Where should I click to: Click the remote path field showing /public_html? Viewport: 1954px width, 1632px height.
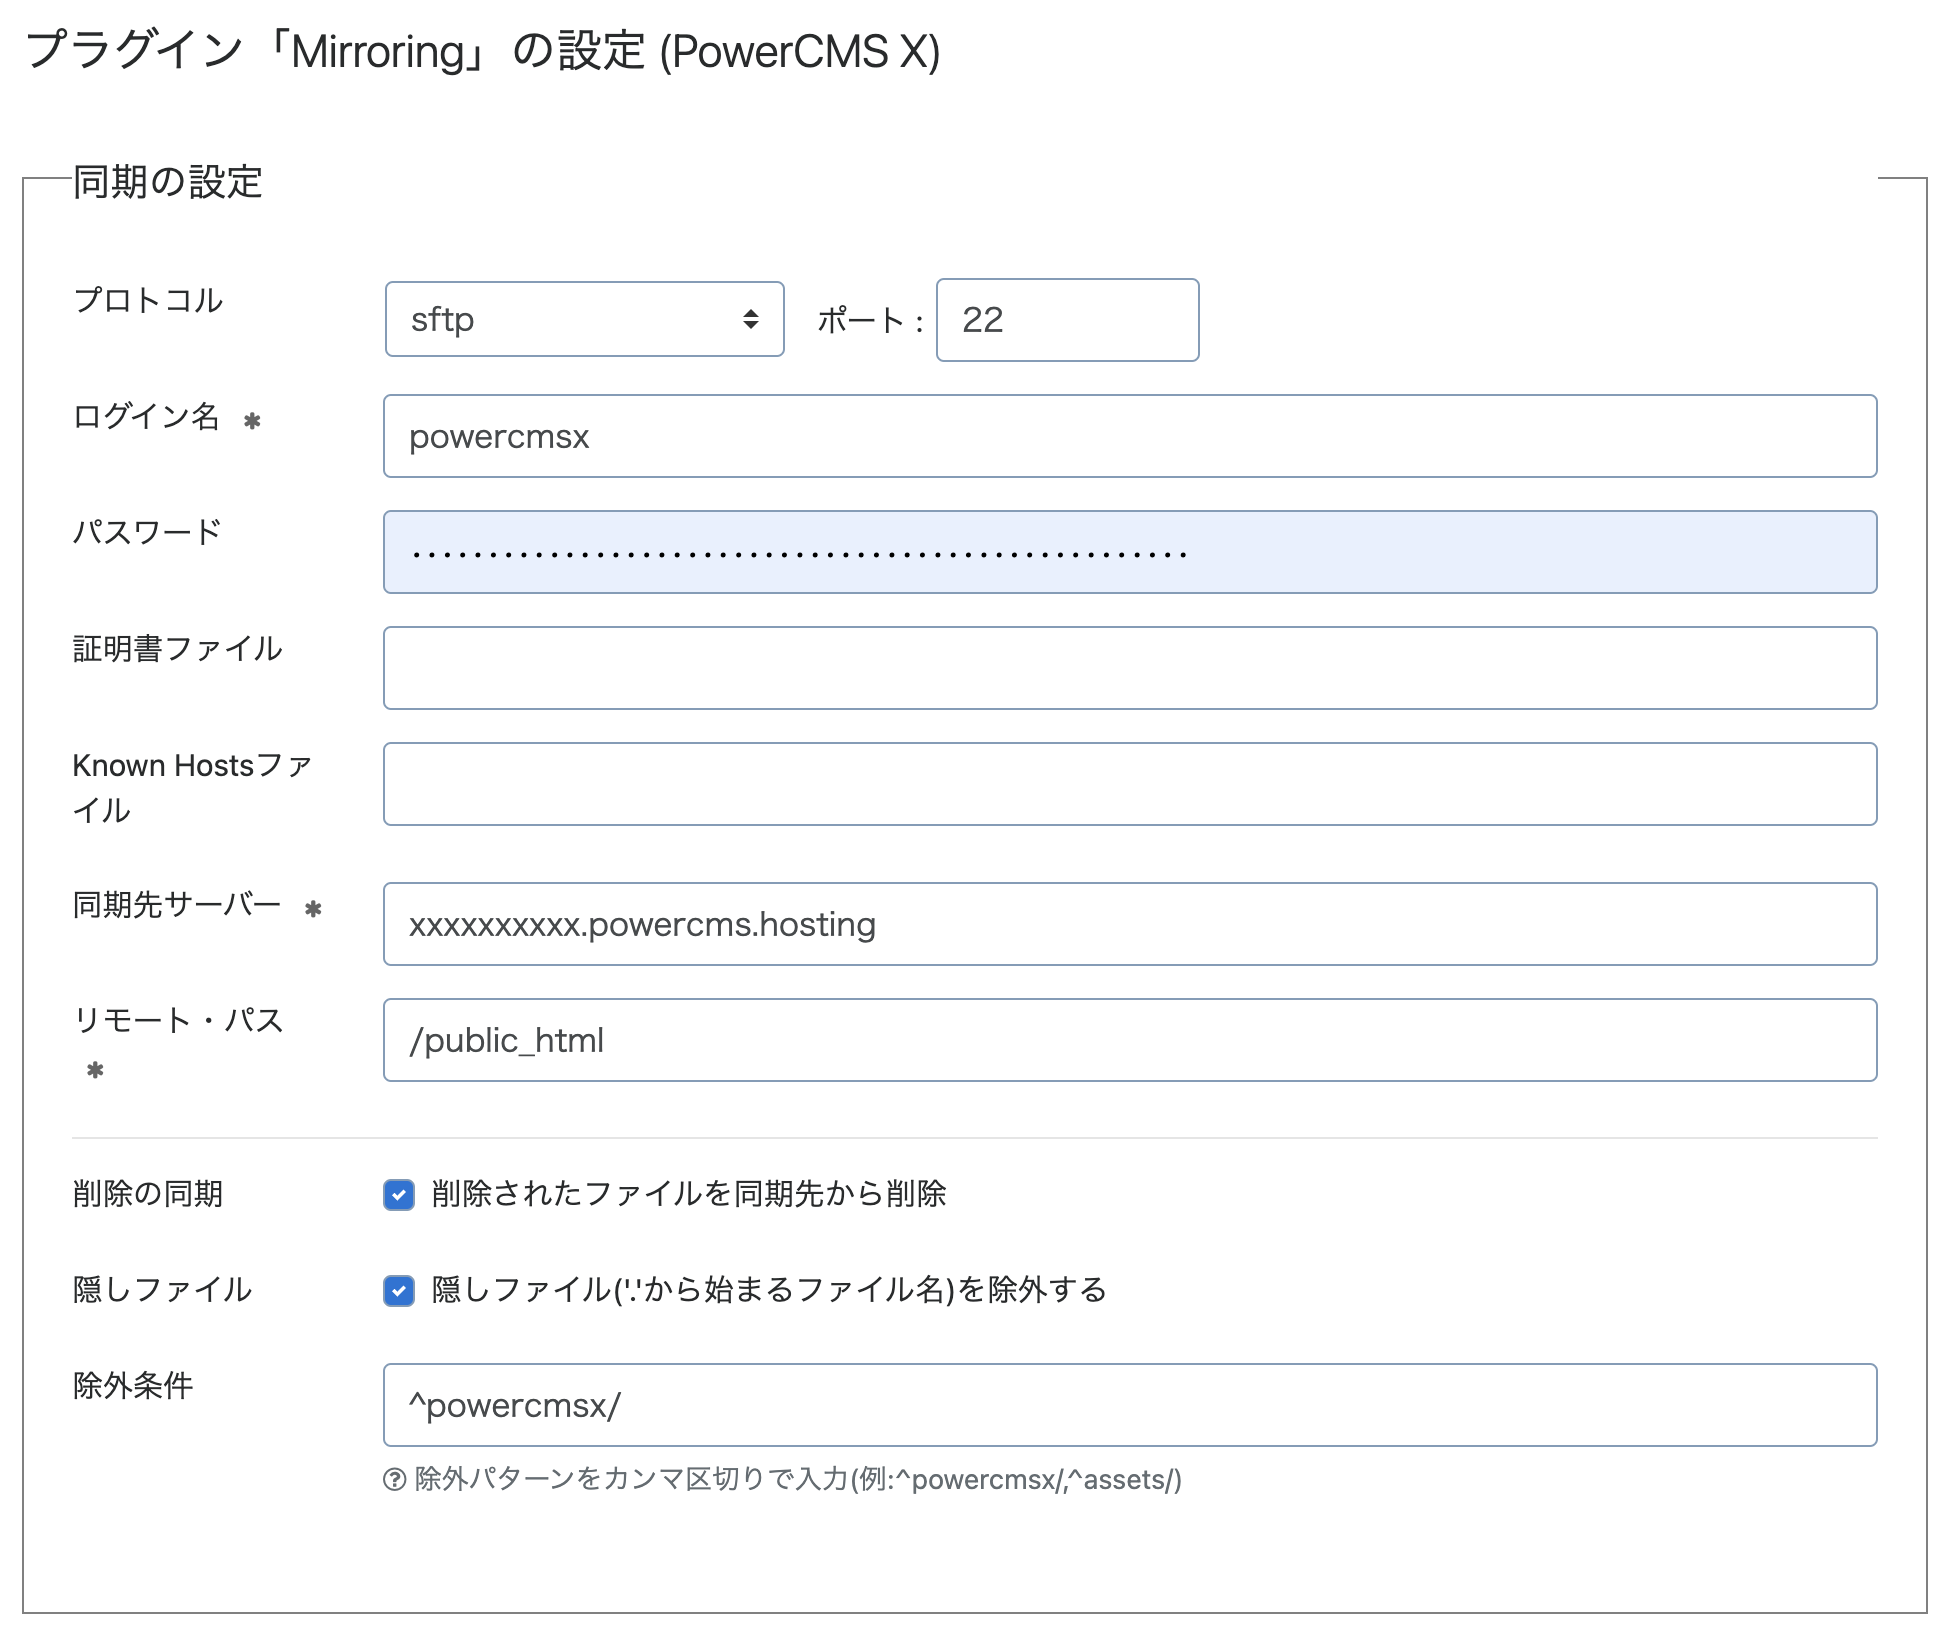pyautogui.click(x=1128, y=1040)
